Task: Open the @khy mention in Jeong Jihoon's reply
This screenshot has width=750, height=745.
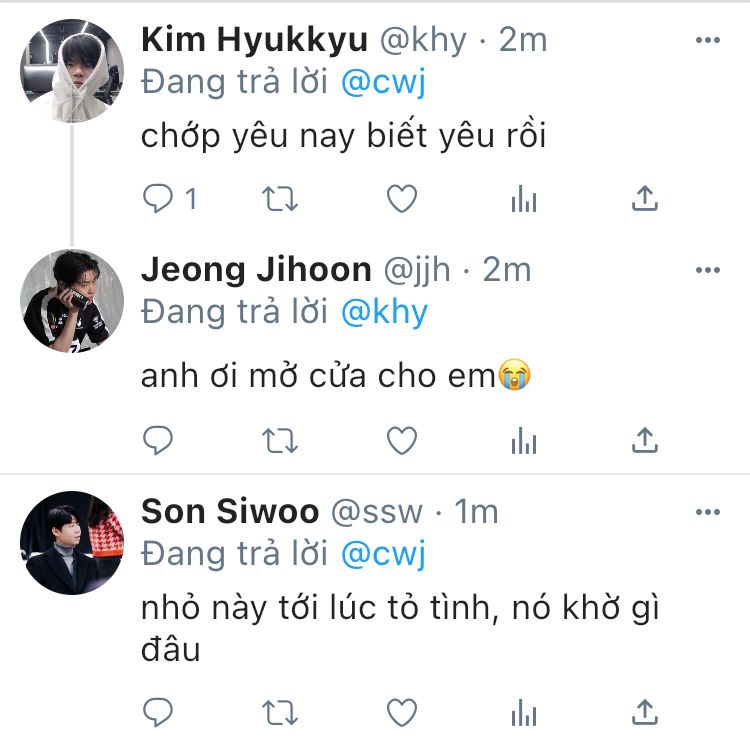Action: pyautogui.click(x=385, y=313)
